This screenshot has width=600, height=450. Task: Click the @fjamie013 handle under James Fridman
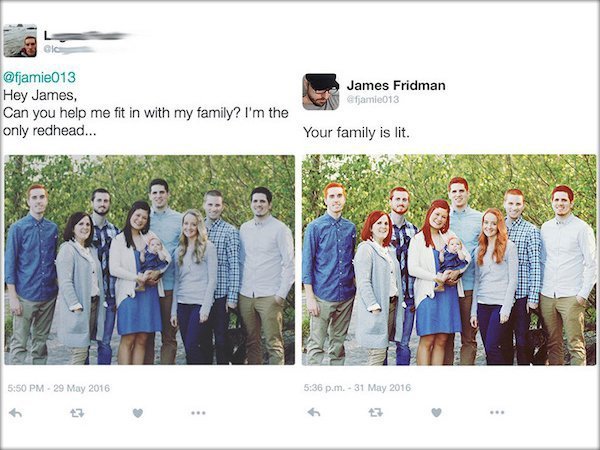[373, 99]
